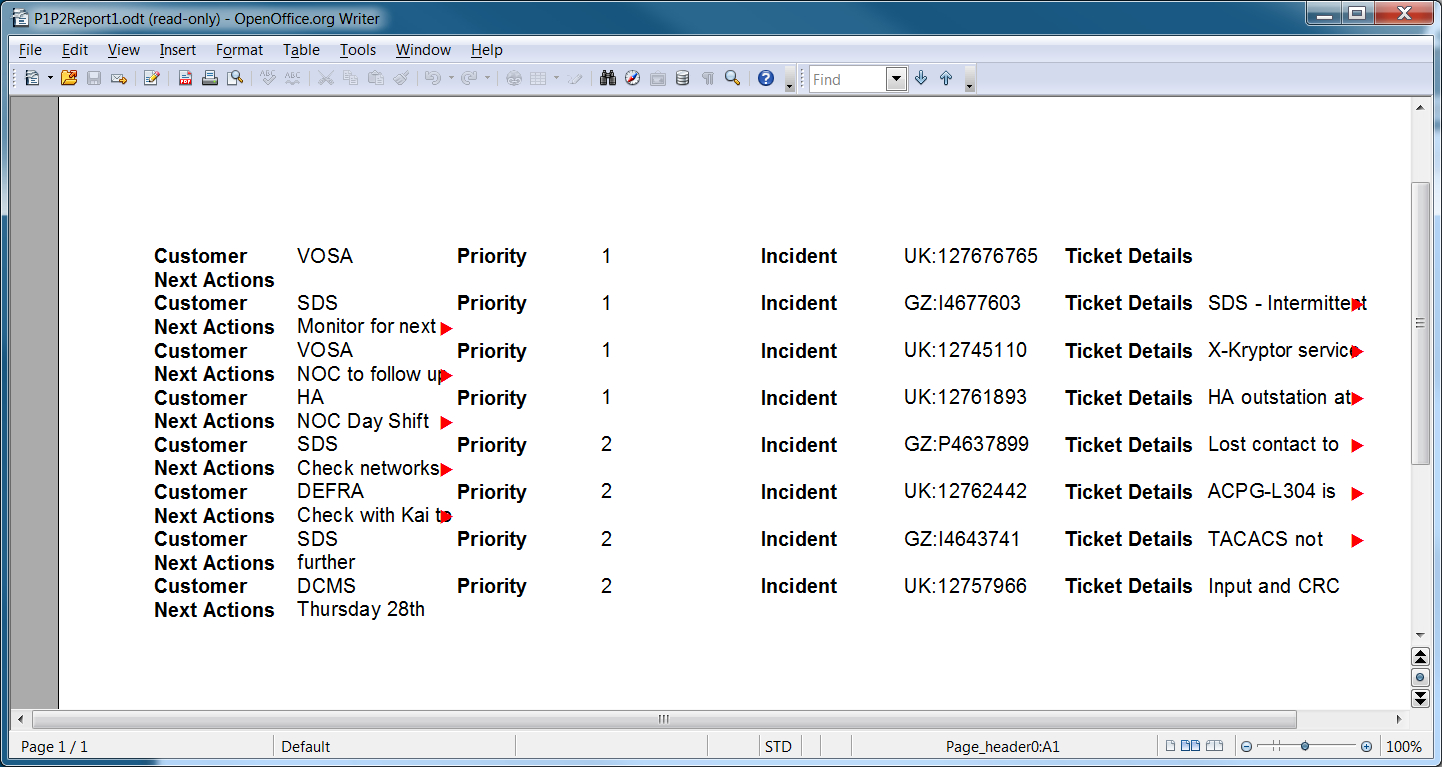Open the Navigator compass icon
Image resolution: width=1442 pixels, height=767 pixels.
point(632,78)
